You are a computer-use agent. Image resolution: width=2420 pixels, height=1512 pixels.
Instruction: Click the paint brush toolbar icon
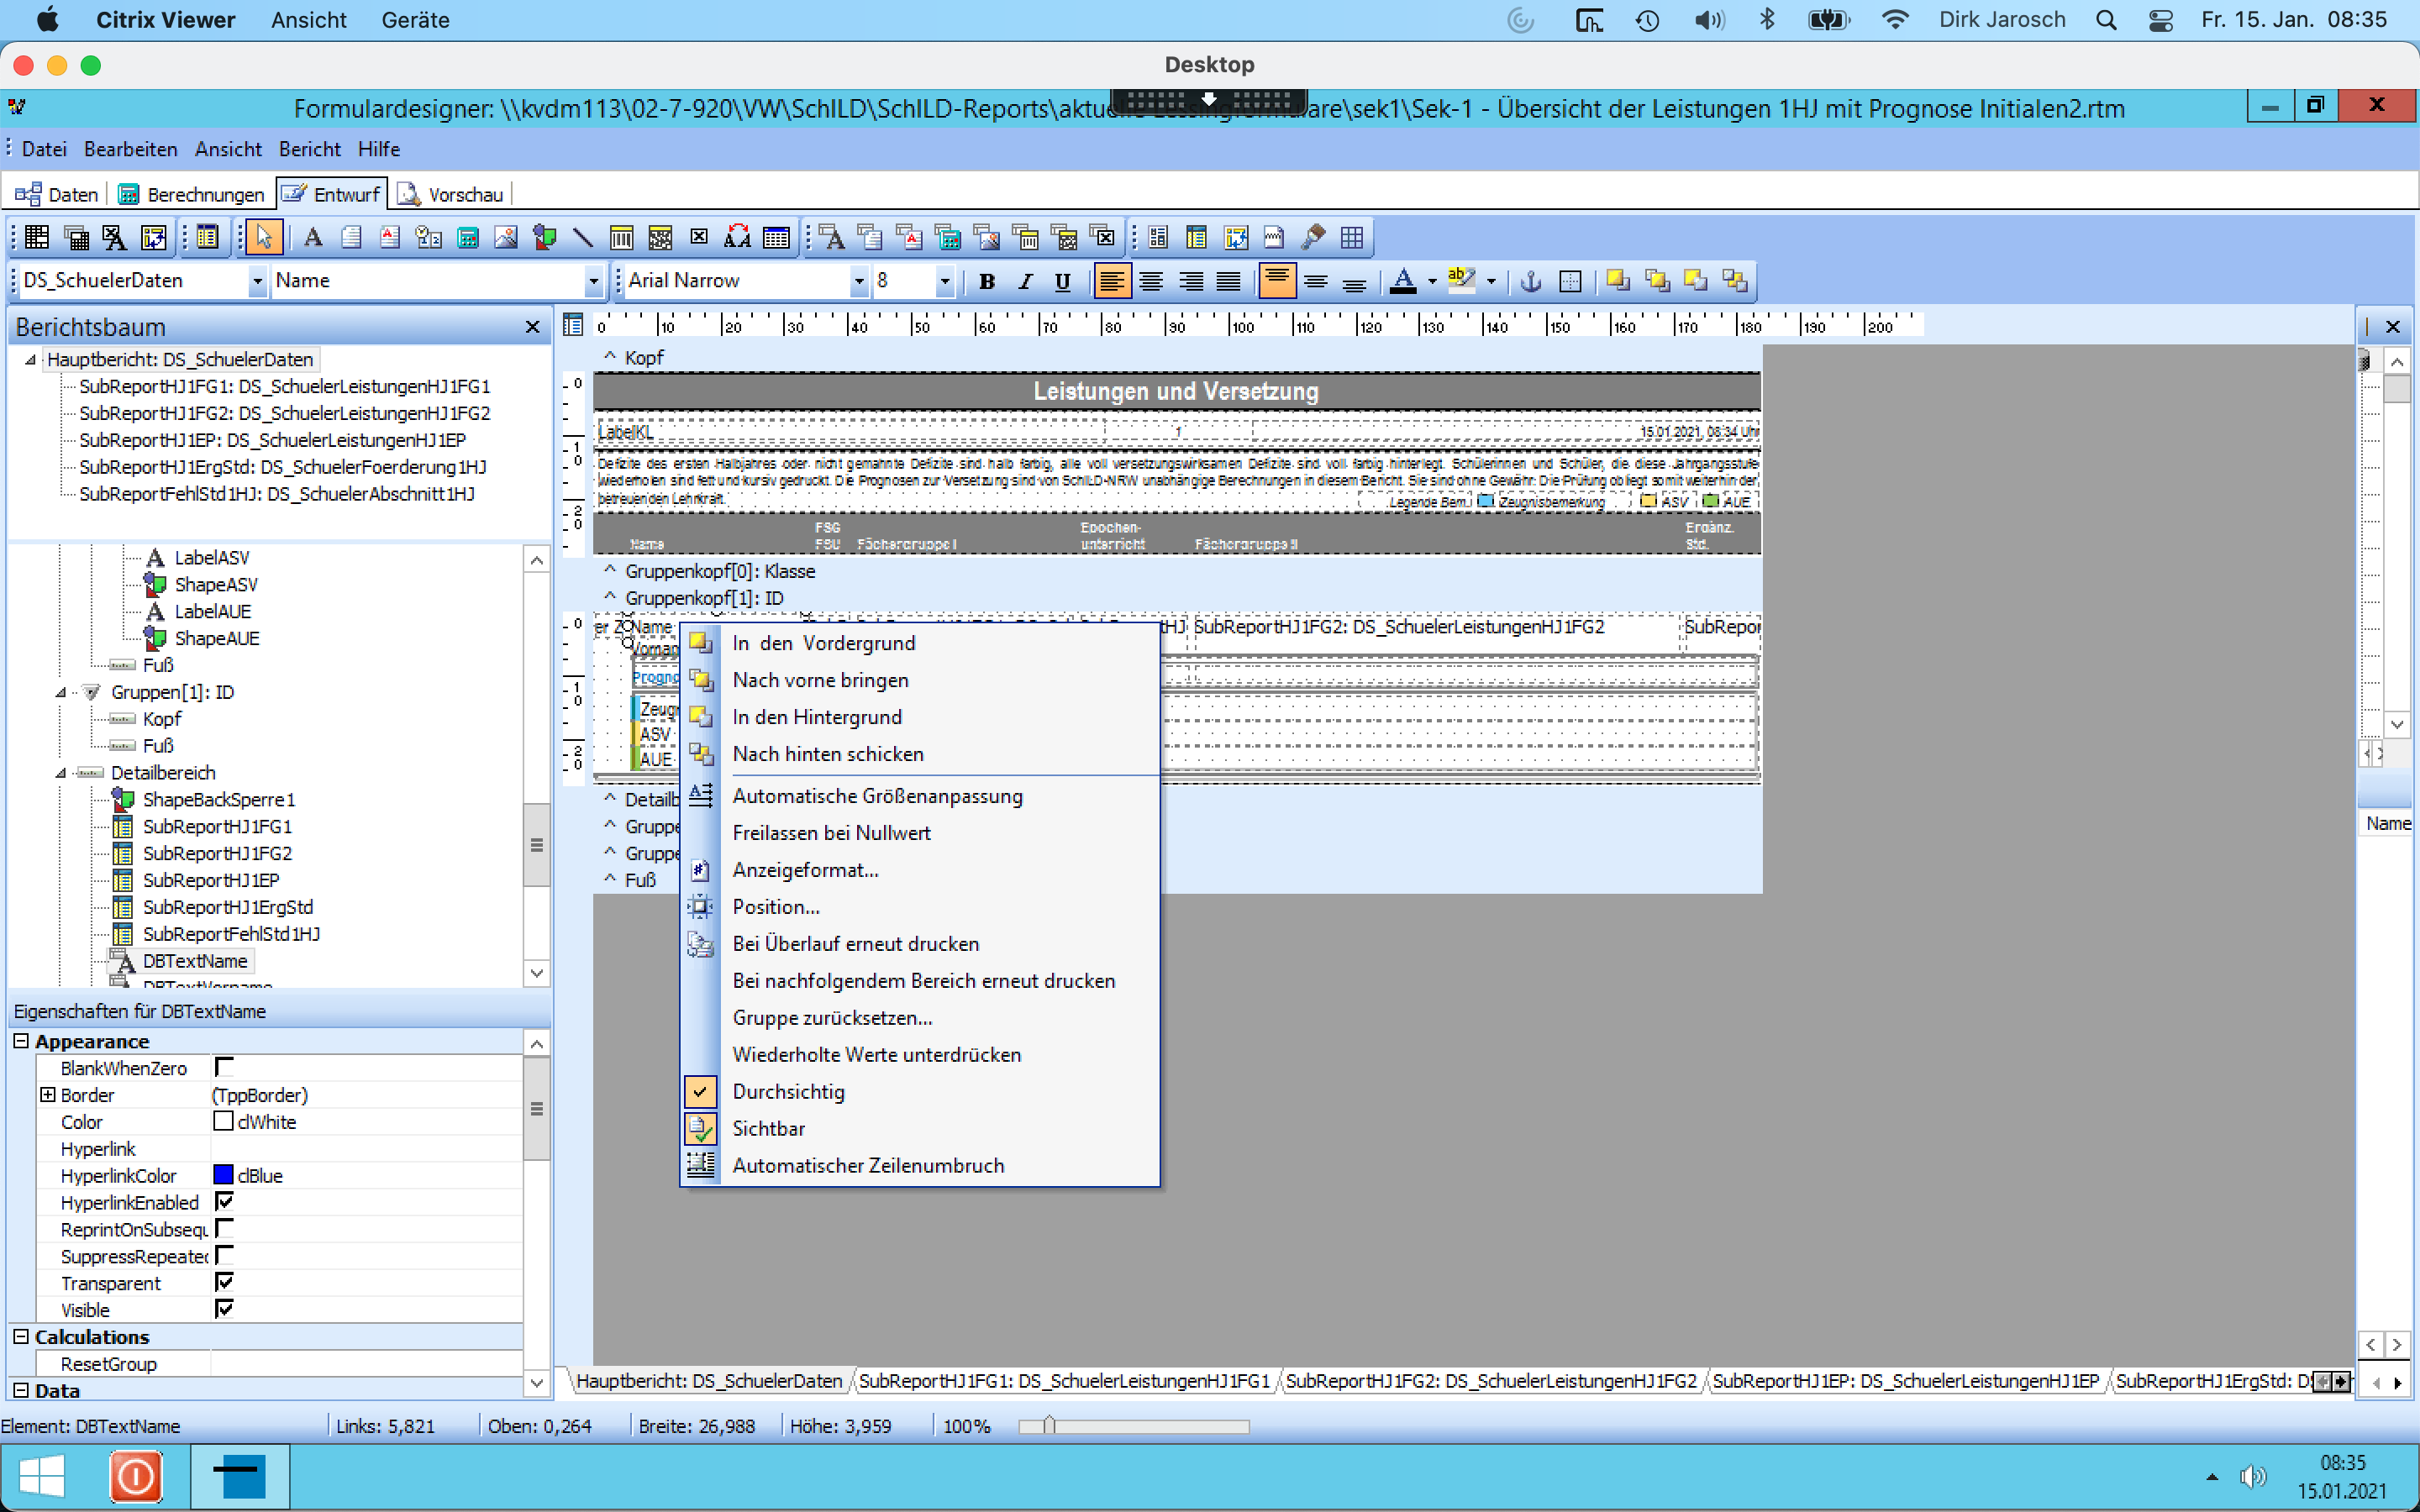point(1313,237)
